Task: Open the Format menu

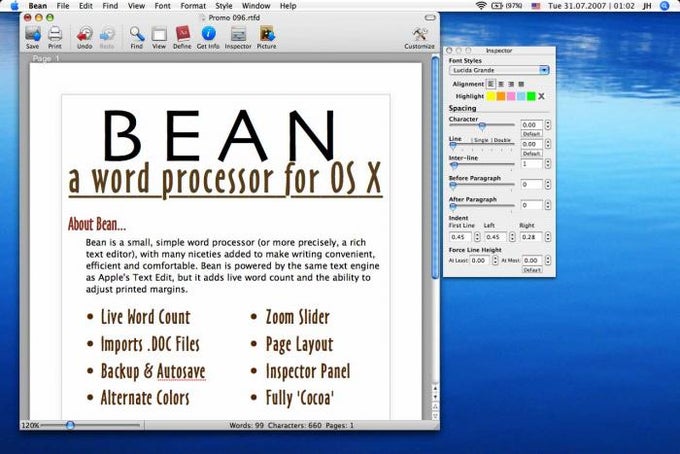Action: coord(193,6)
